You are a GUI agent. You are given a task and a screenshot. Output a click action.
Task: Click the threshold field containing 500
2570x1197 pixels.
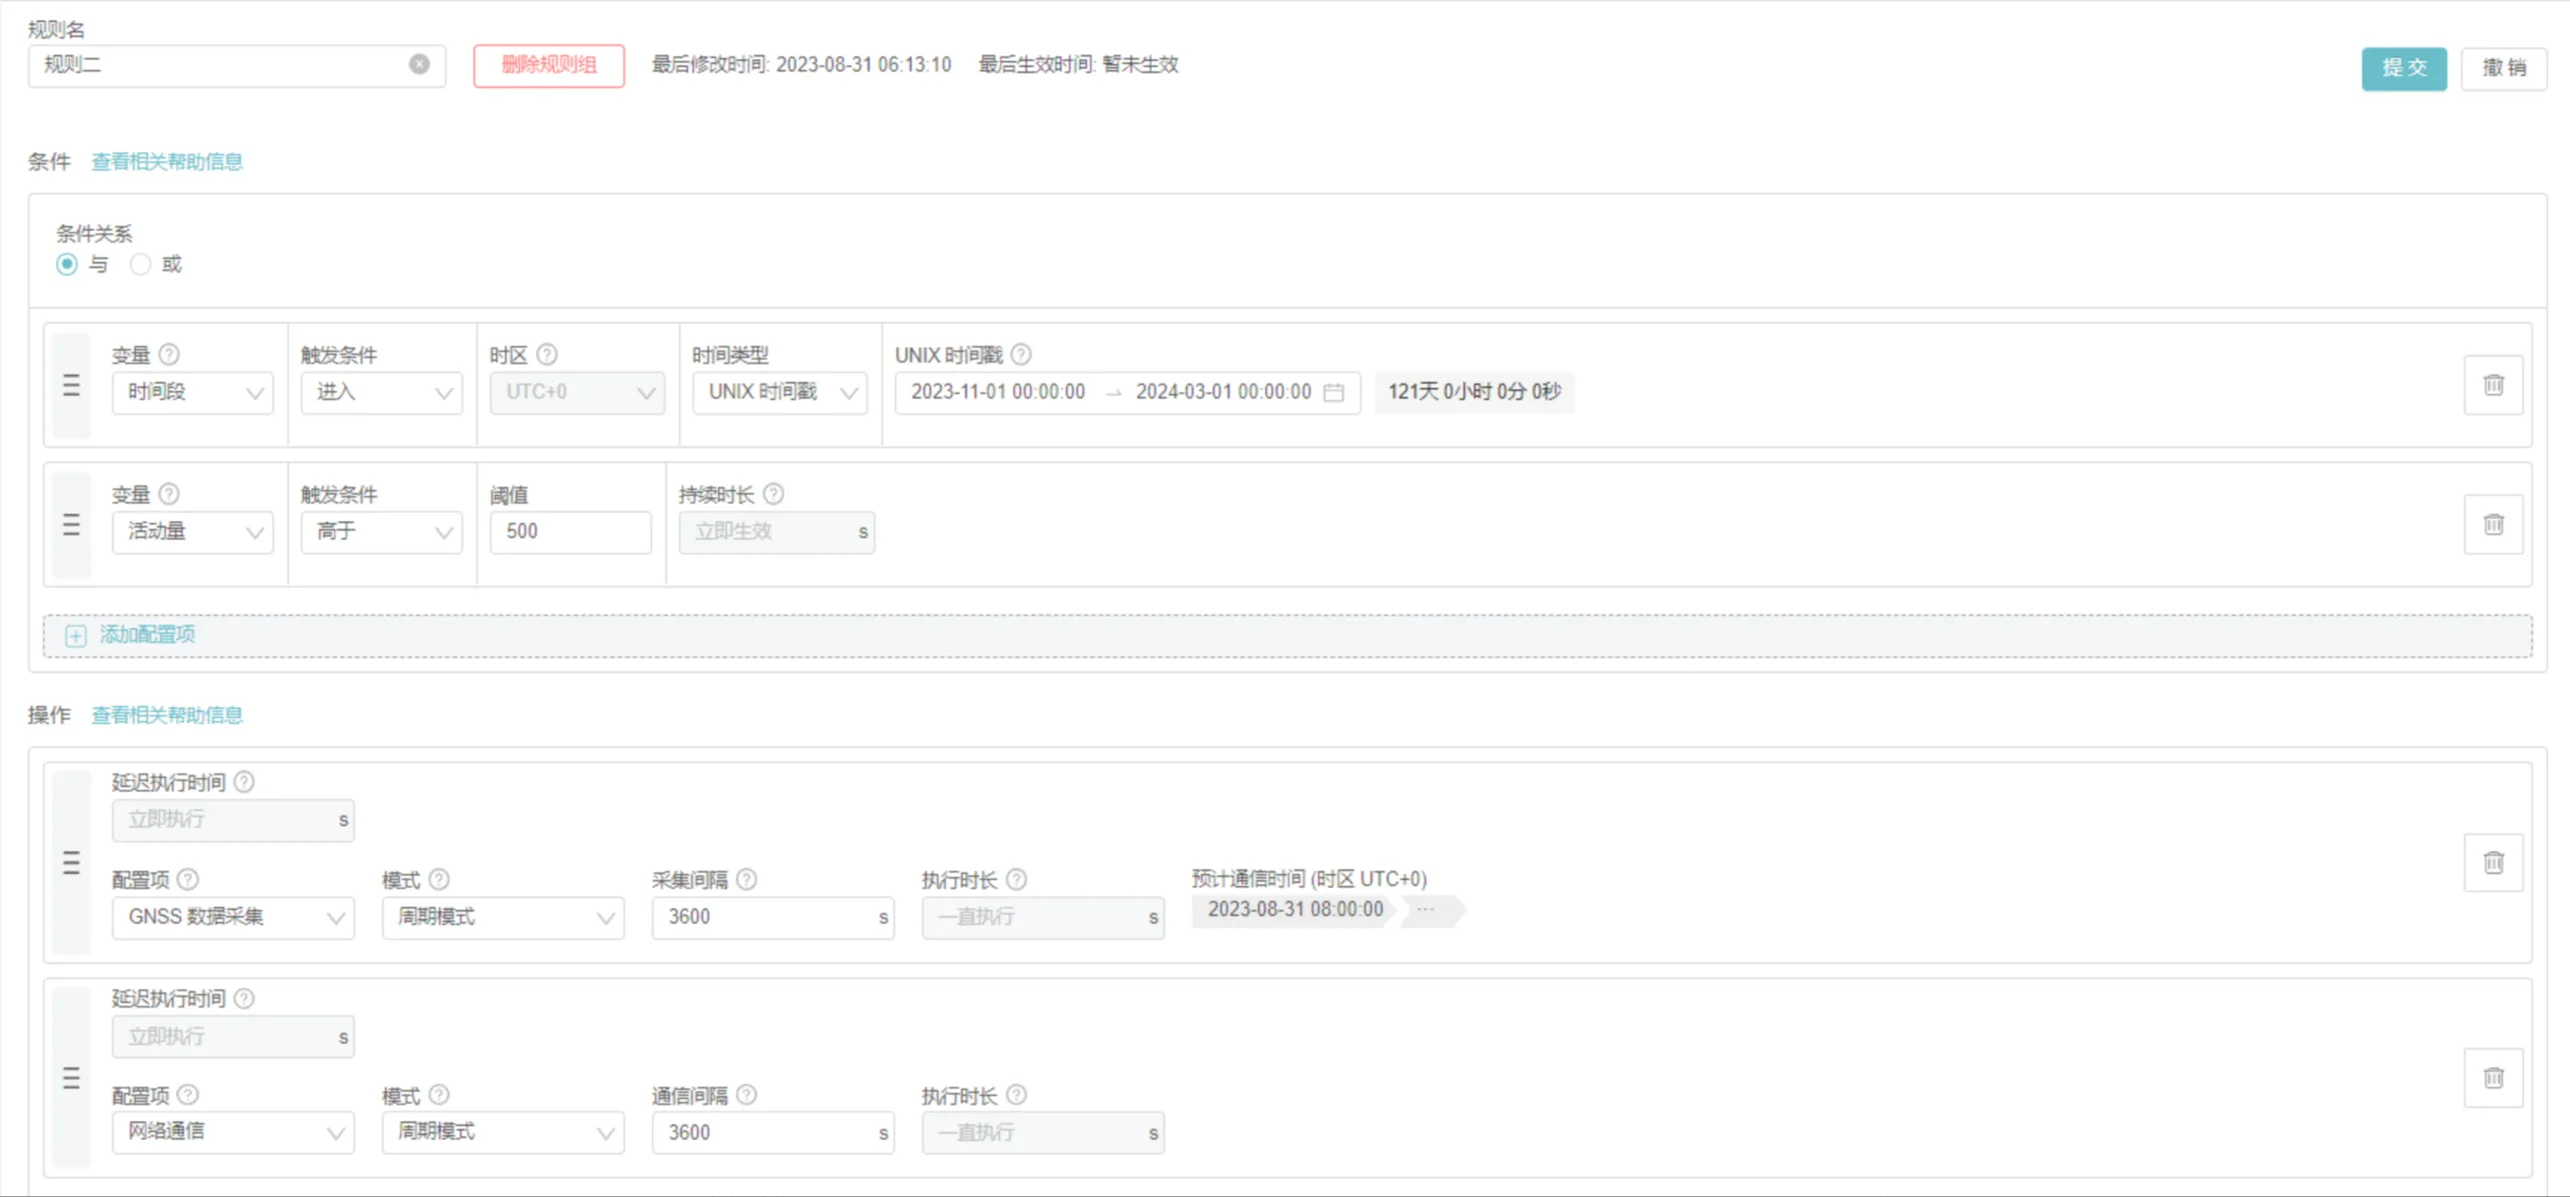coord(570,532)
